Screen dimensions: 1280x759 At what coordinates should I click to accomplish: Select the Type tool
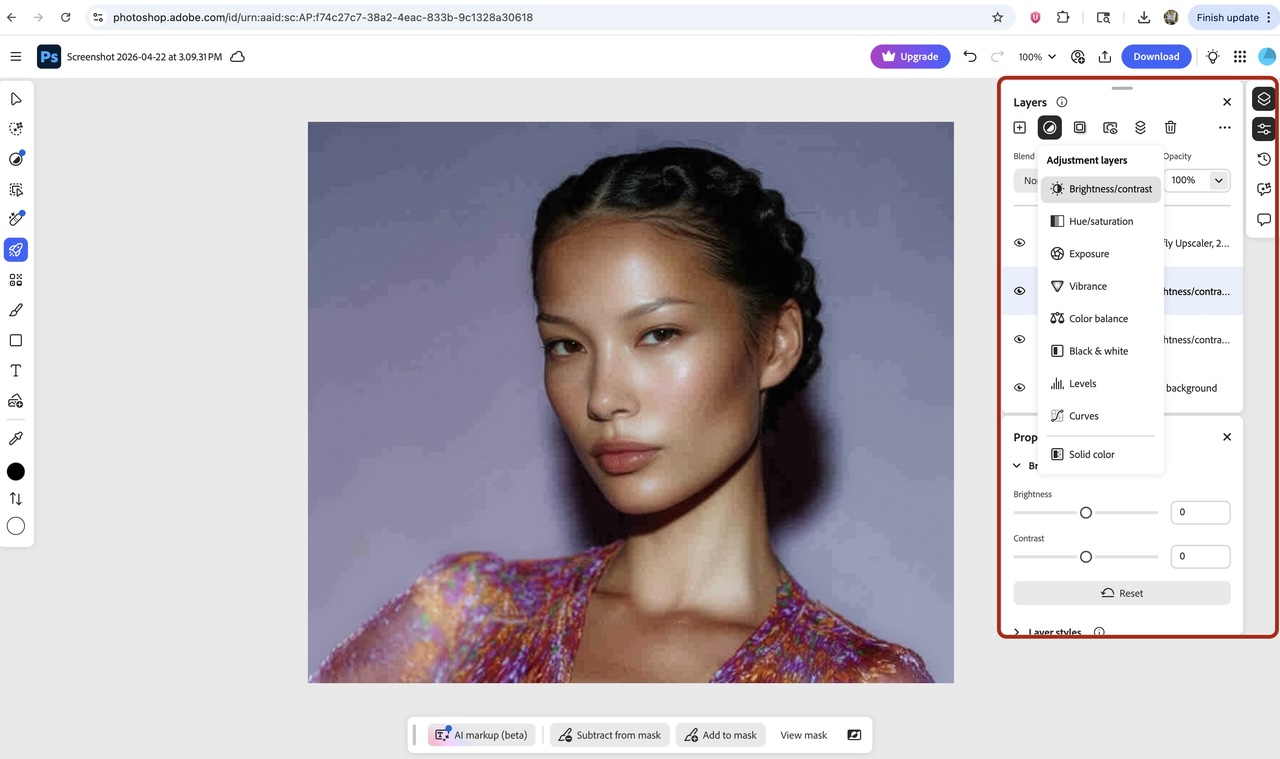[x=16, y=370]
